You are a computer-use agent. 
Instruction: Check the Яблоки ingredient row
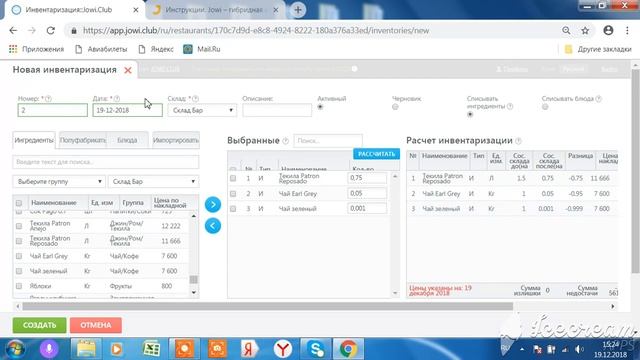point(19,286)
